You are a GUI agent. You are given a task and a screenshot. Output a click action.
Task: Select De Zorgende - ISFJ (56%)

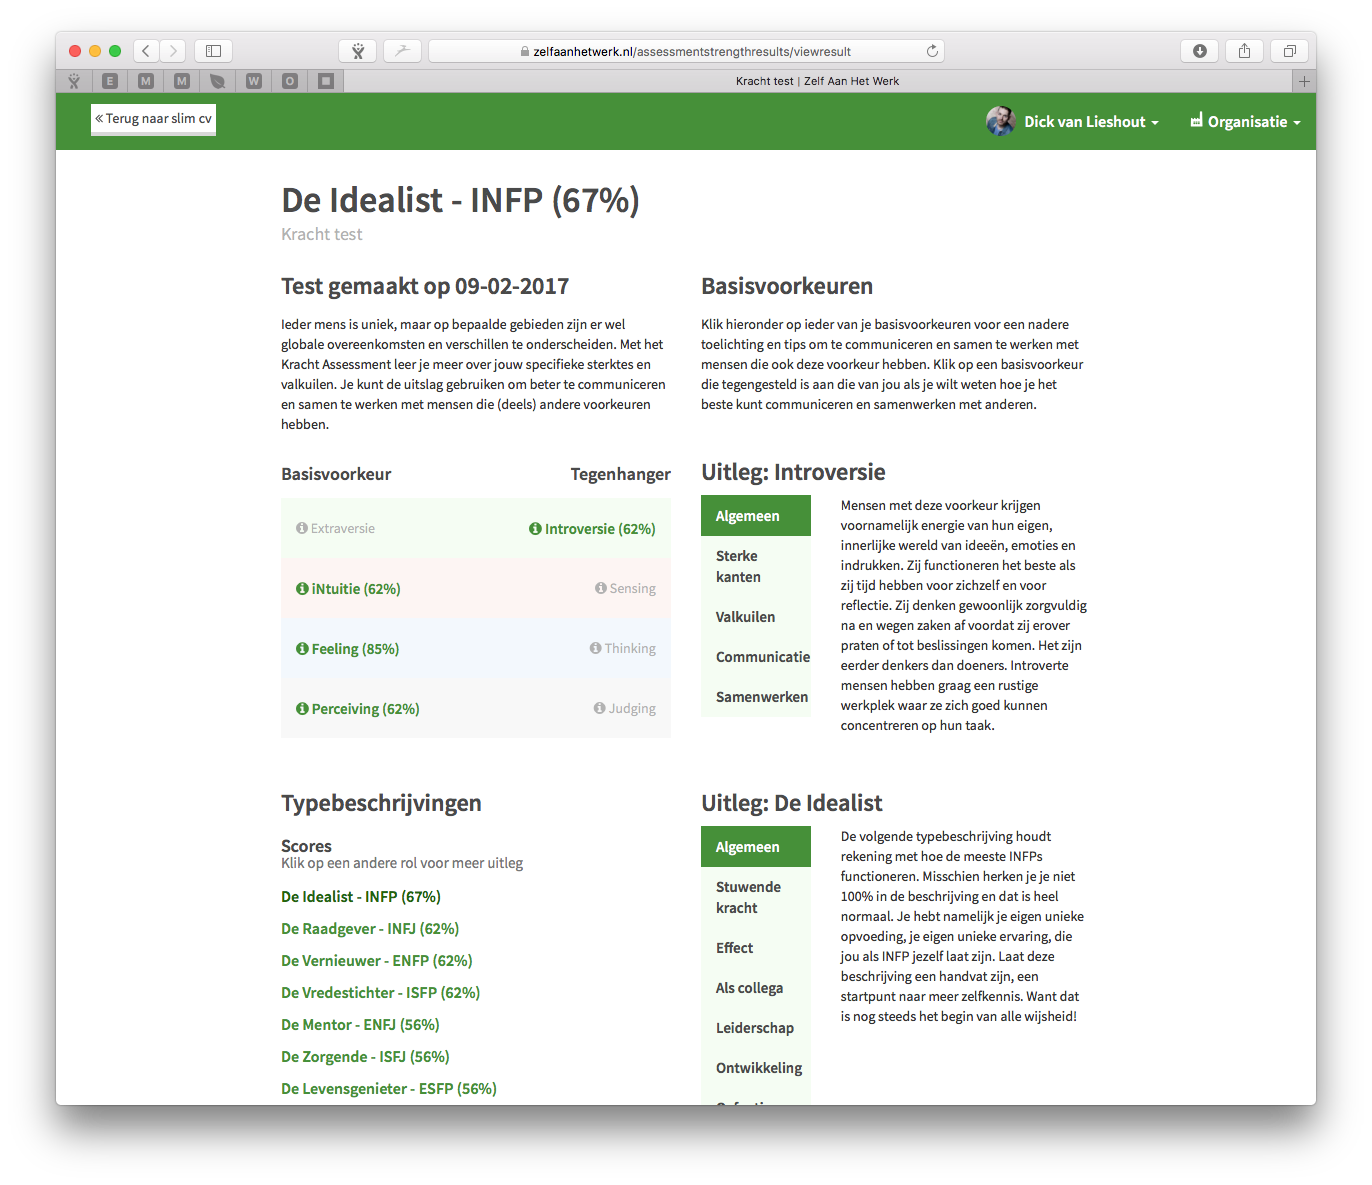coord(365,1057)
